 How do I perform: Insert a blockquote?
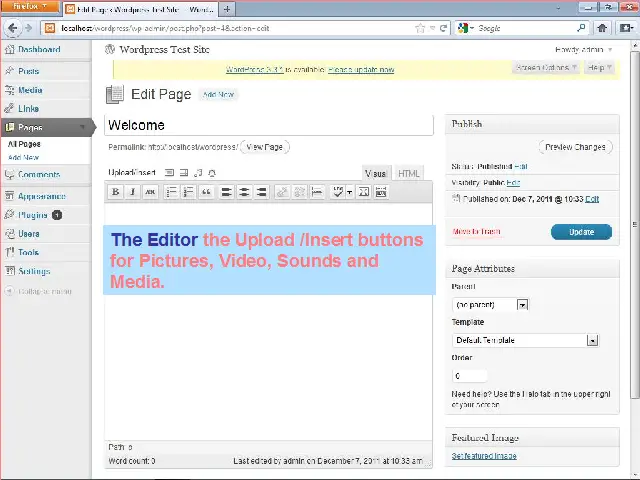(206, 192)
